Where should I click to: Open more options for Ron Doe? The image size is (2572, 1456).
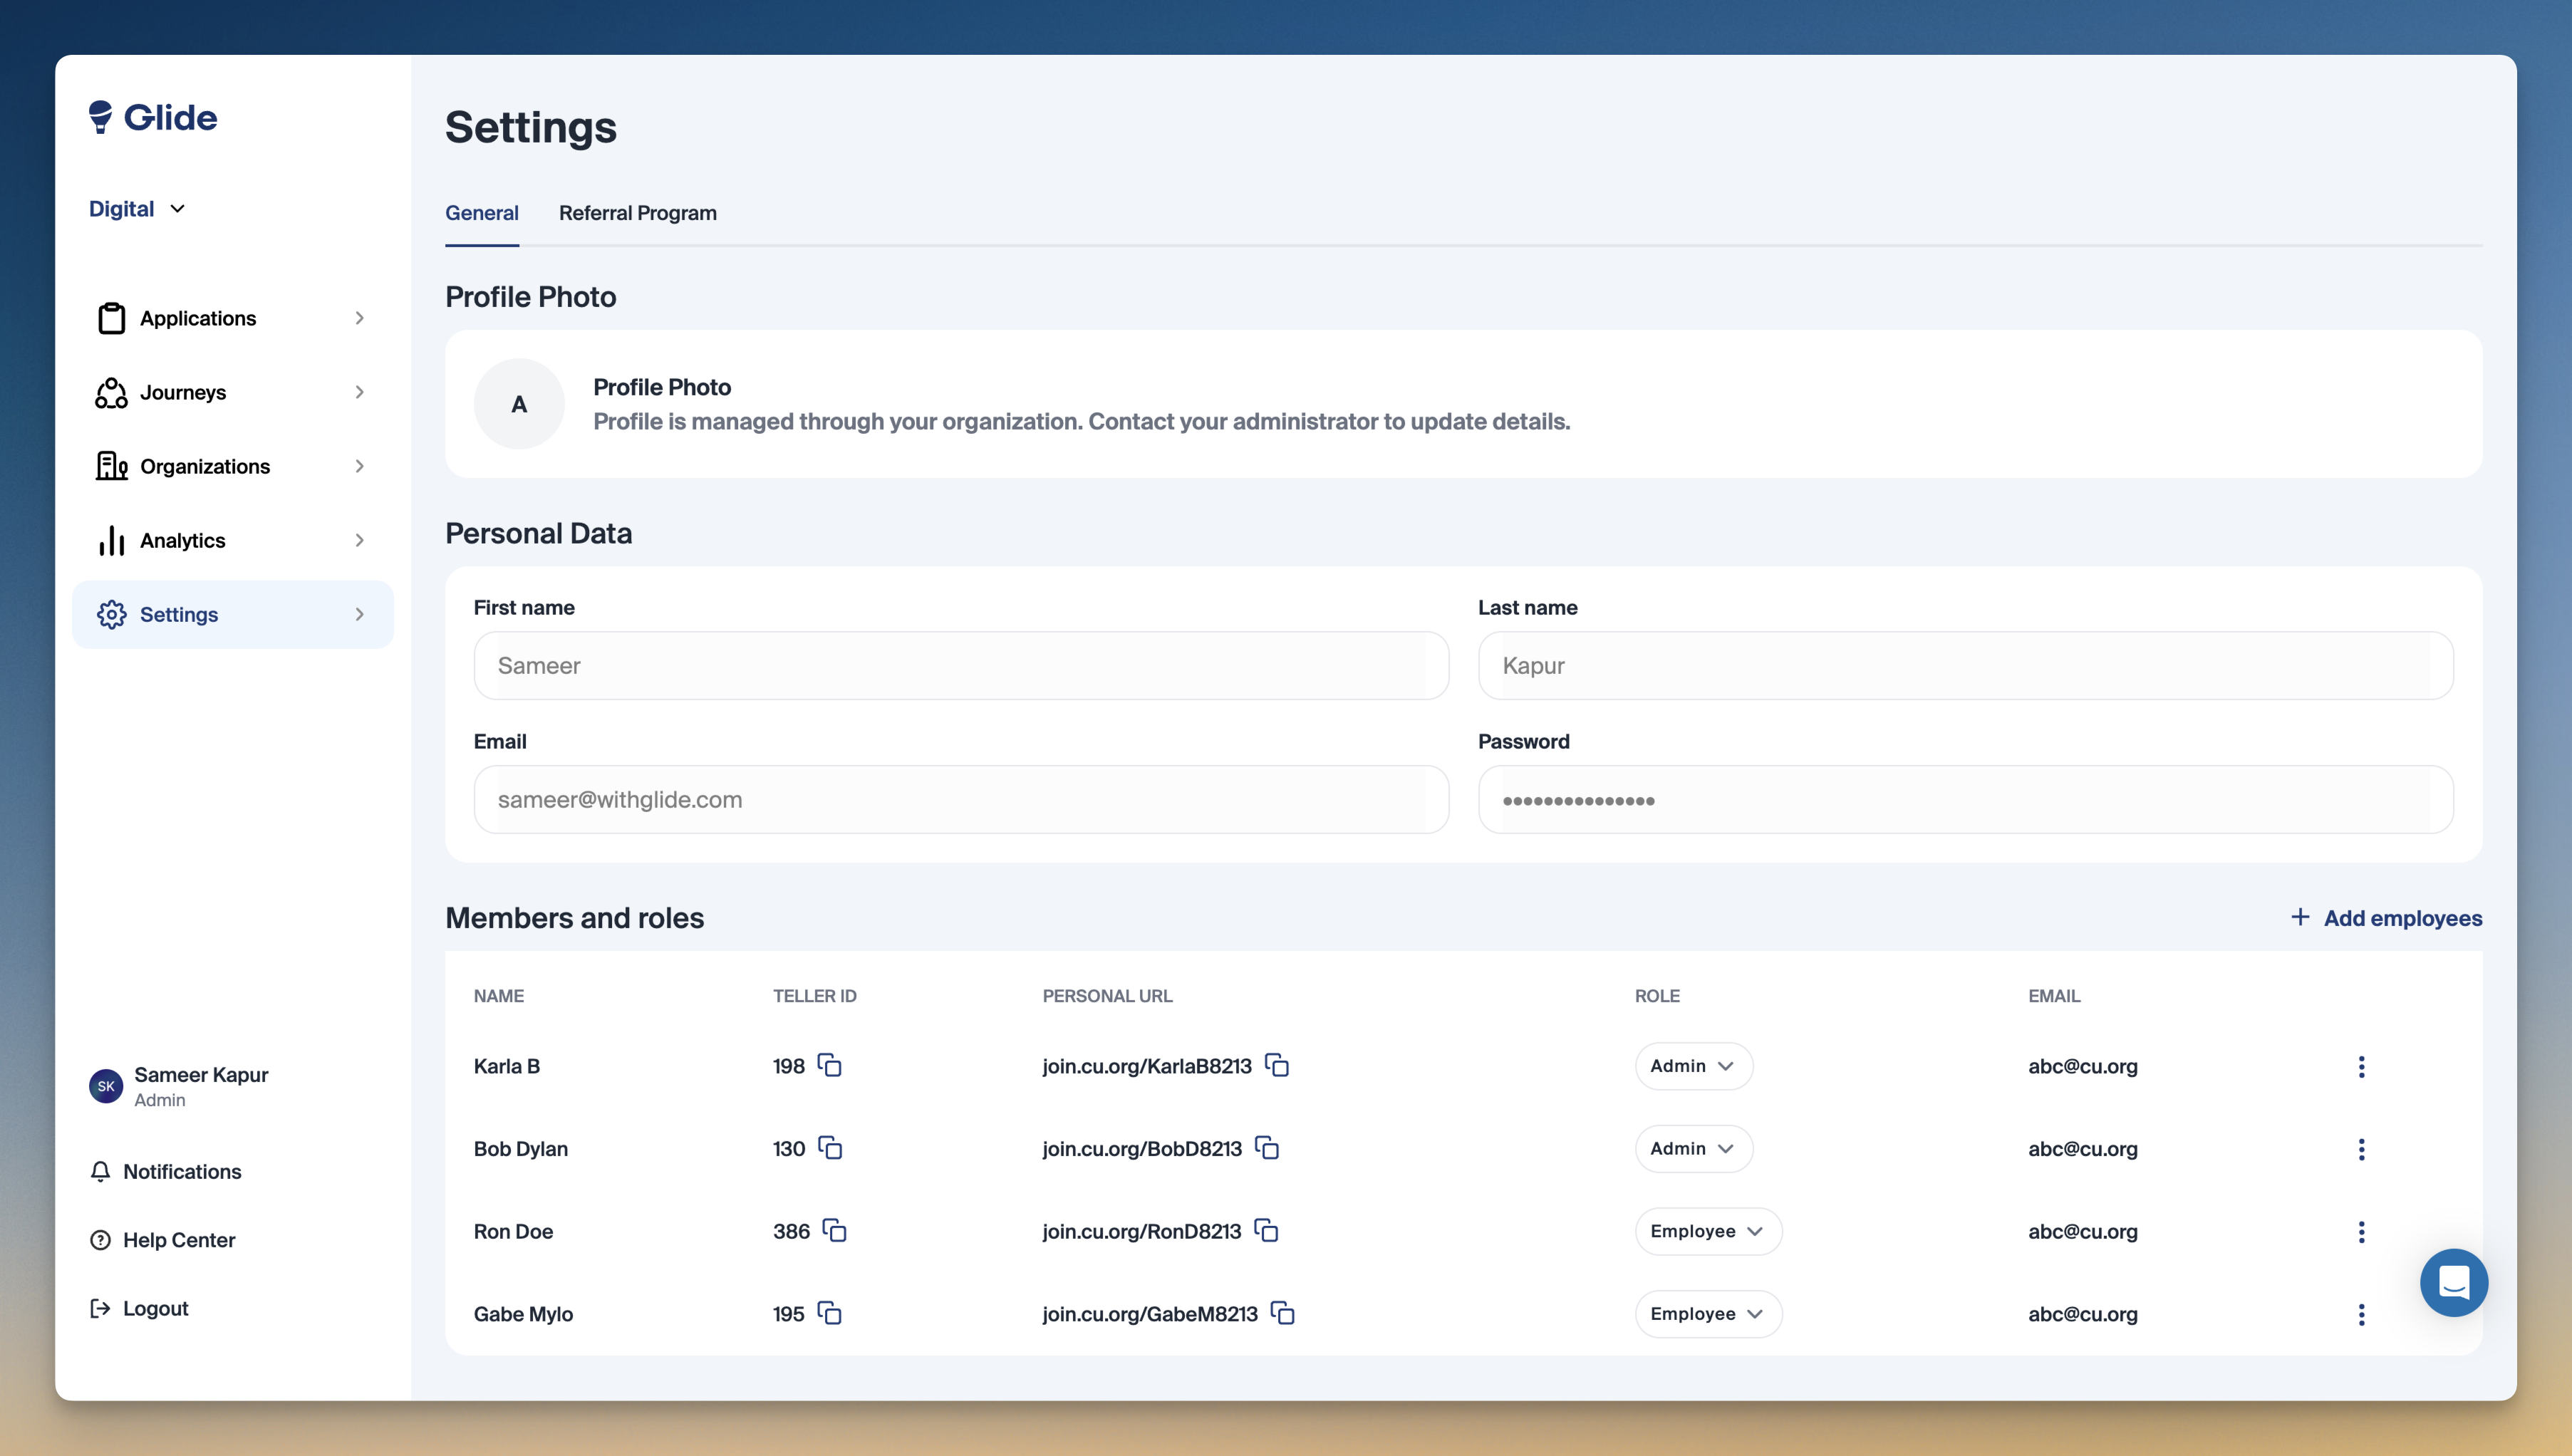[2361, 1231]
